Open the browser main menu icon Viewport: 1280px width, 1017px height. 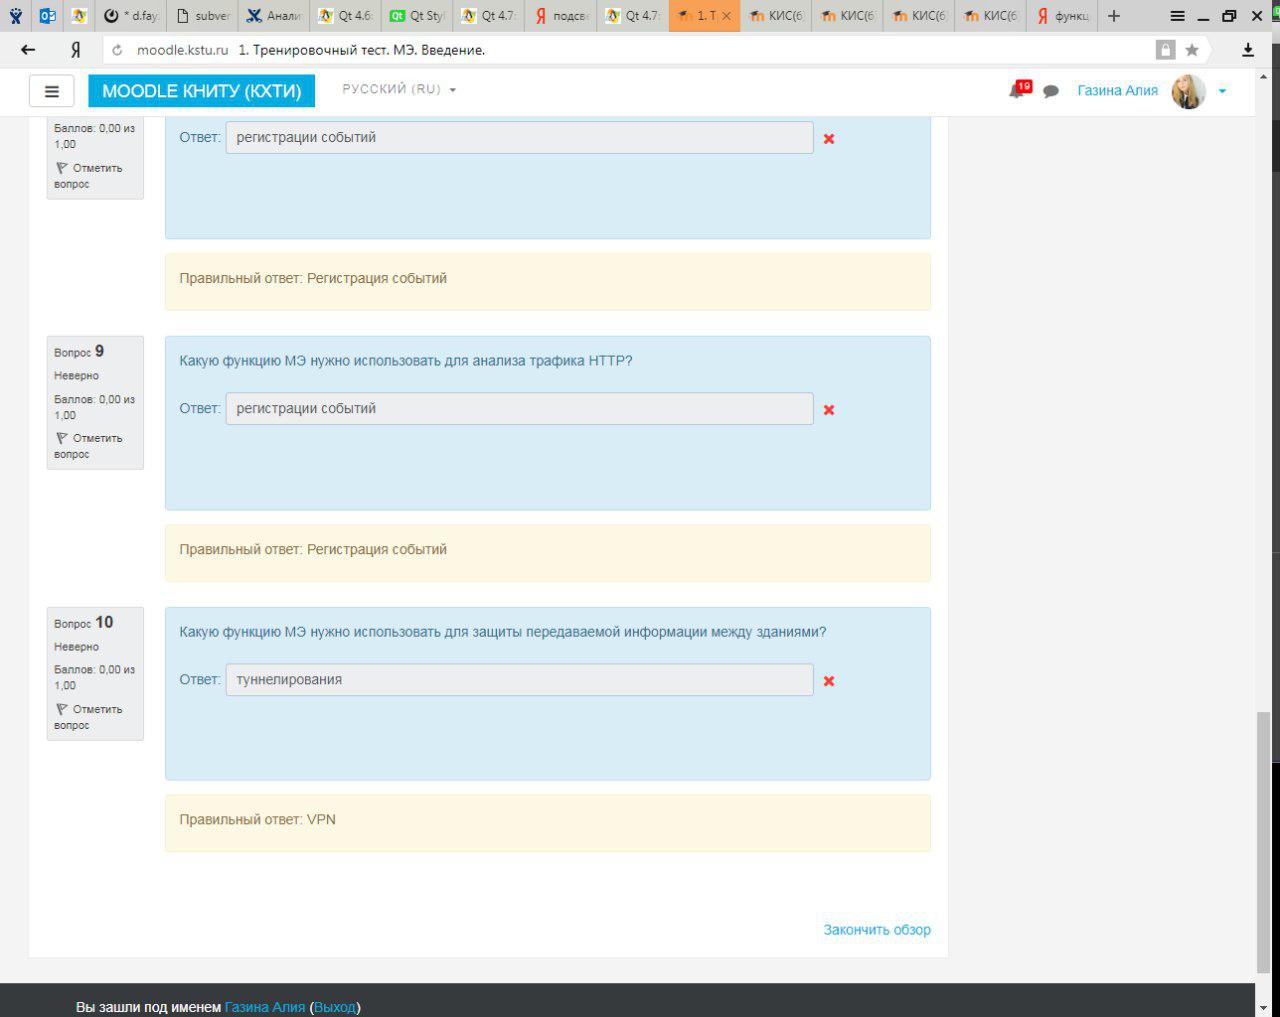click(x=1178, y=16)
